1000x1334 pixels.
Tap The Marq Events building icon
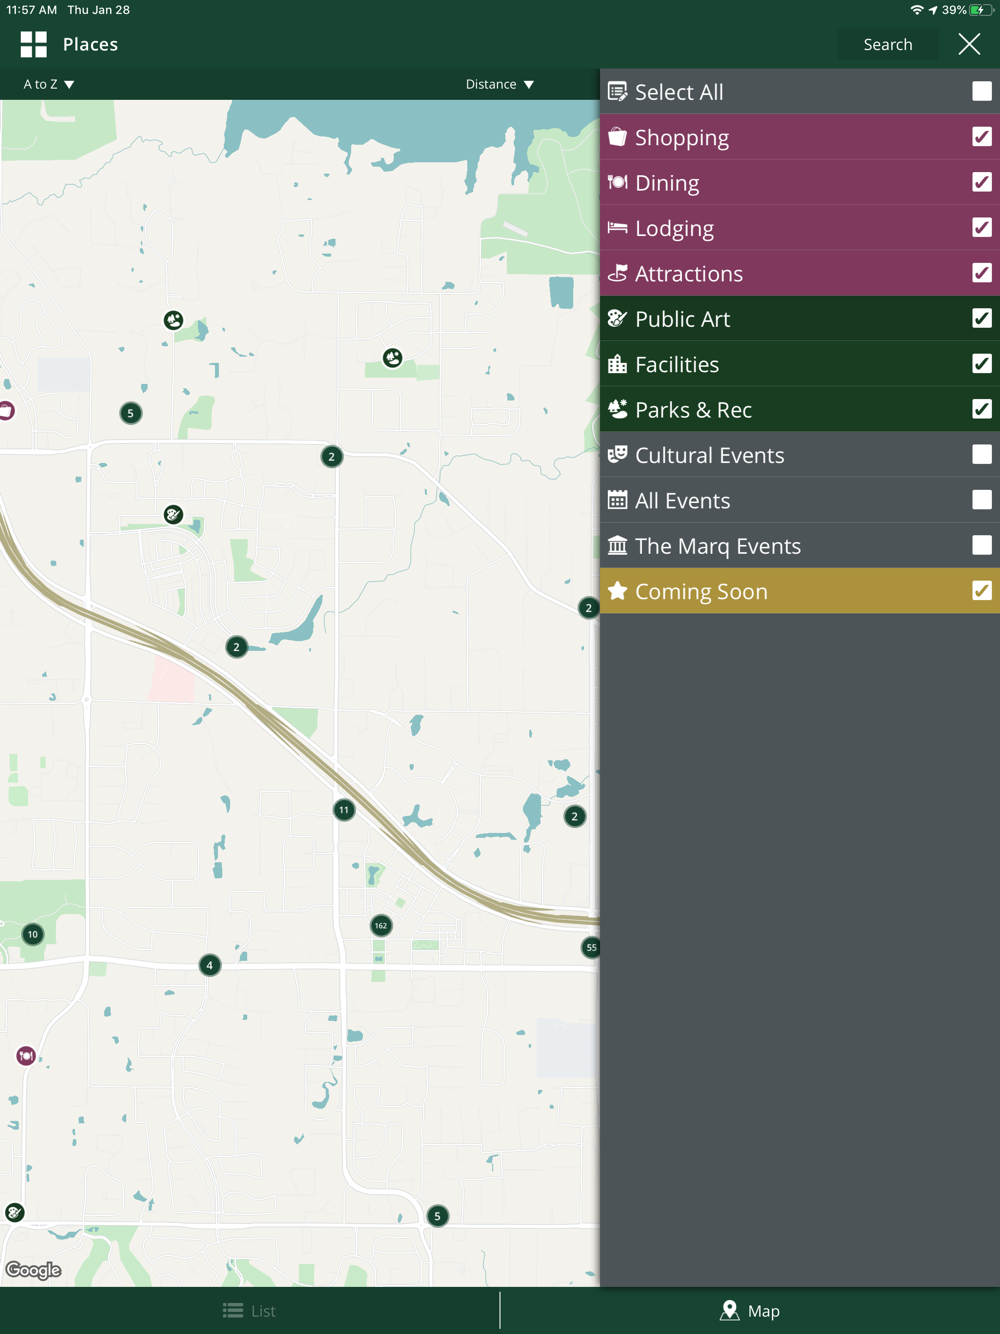(x=618, y=545)
